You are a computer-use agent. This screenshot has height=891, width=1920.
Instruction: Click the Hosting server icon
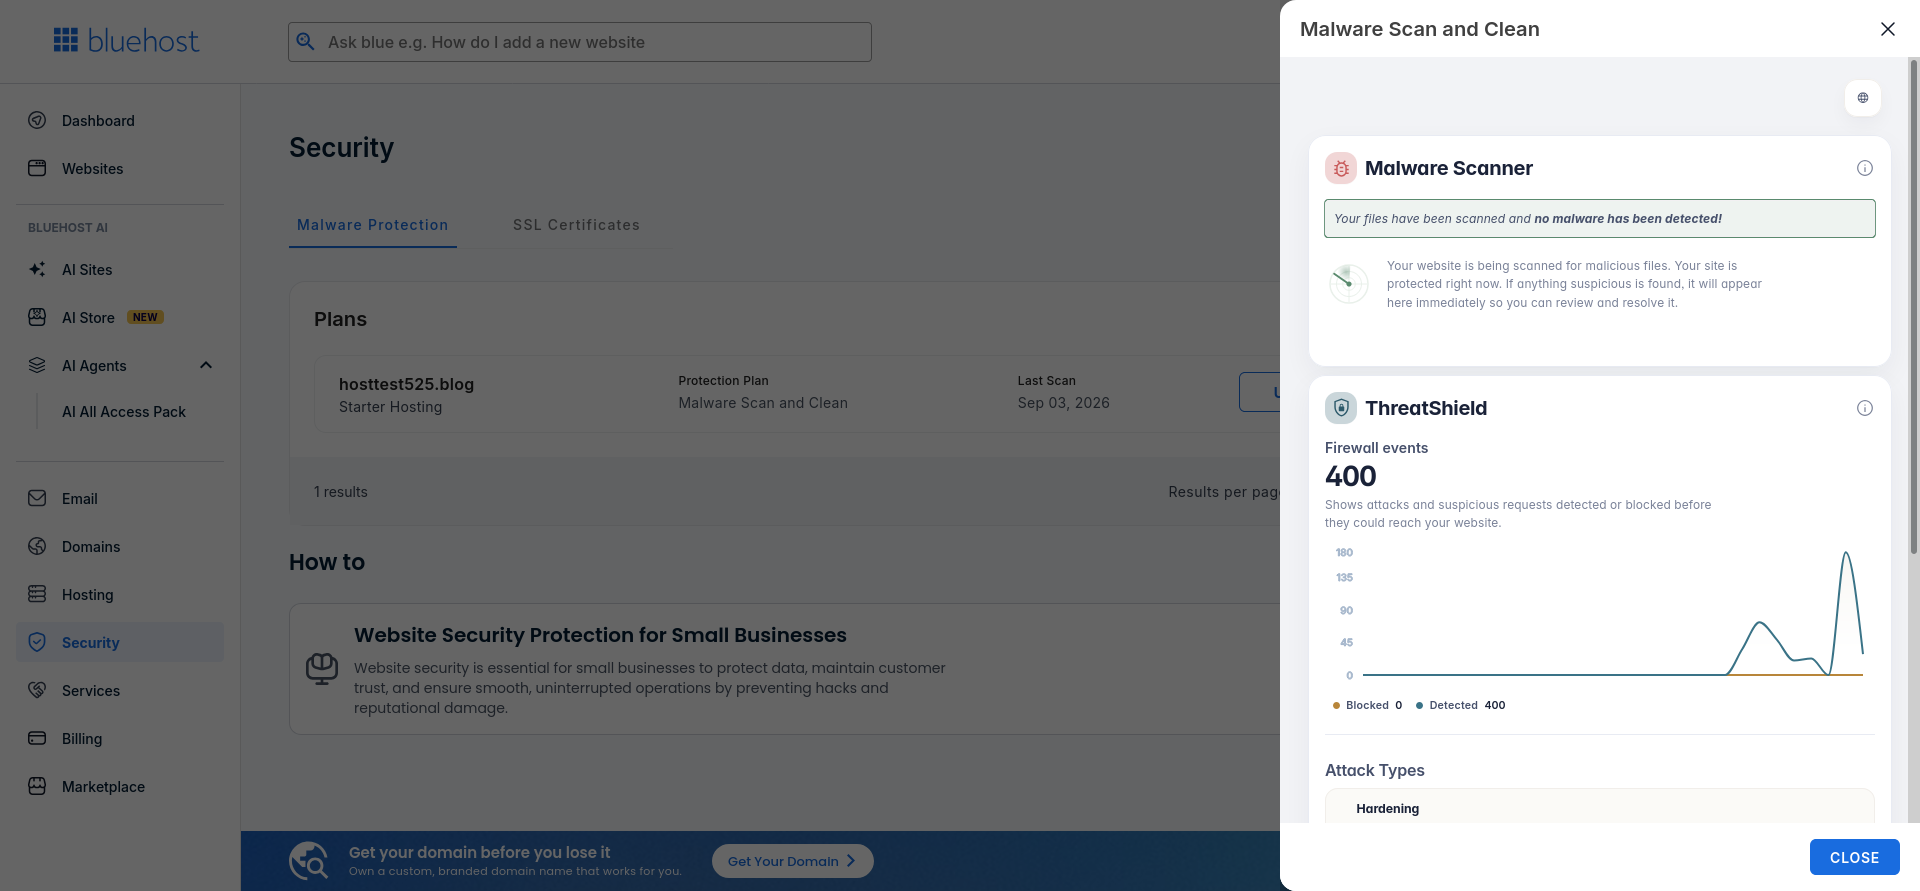point(37,594)
